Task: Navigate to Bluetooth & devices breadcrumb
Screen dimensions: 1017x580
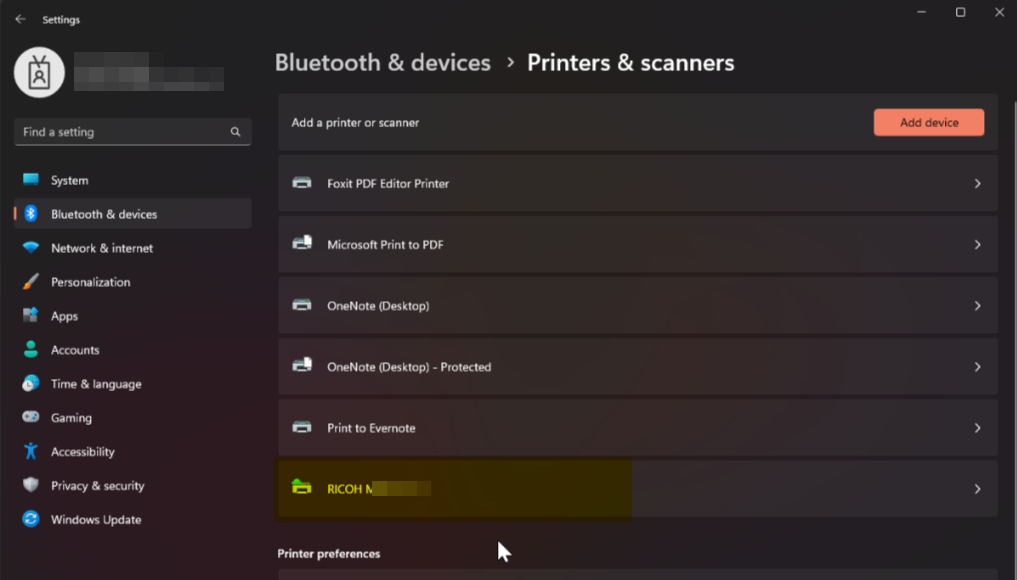Action: click(382, 63)
